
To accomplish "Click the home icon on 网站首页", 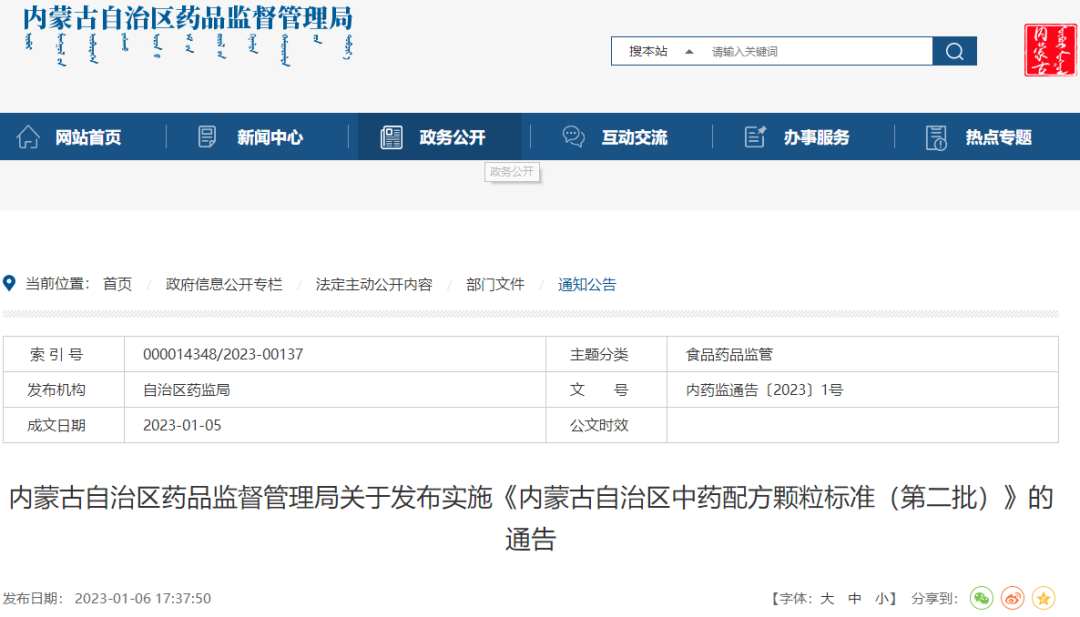I will click(x=29, y=137).
